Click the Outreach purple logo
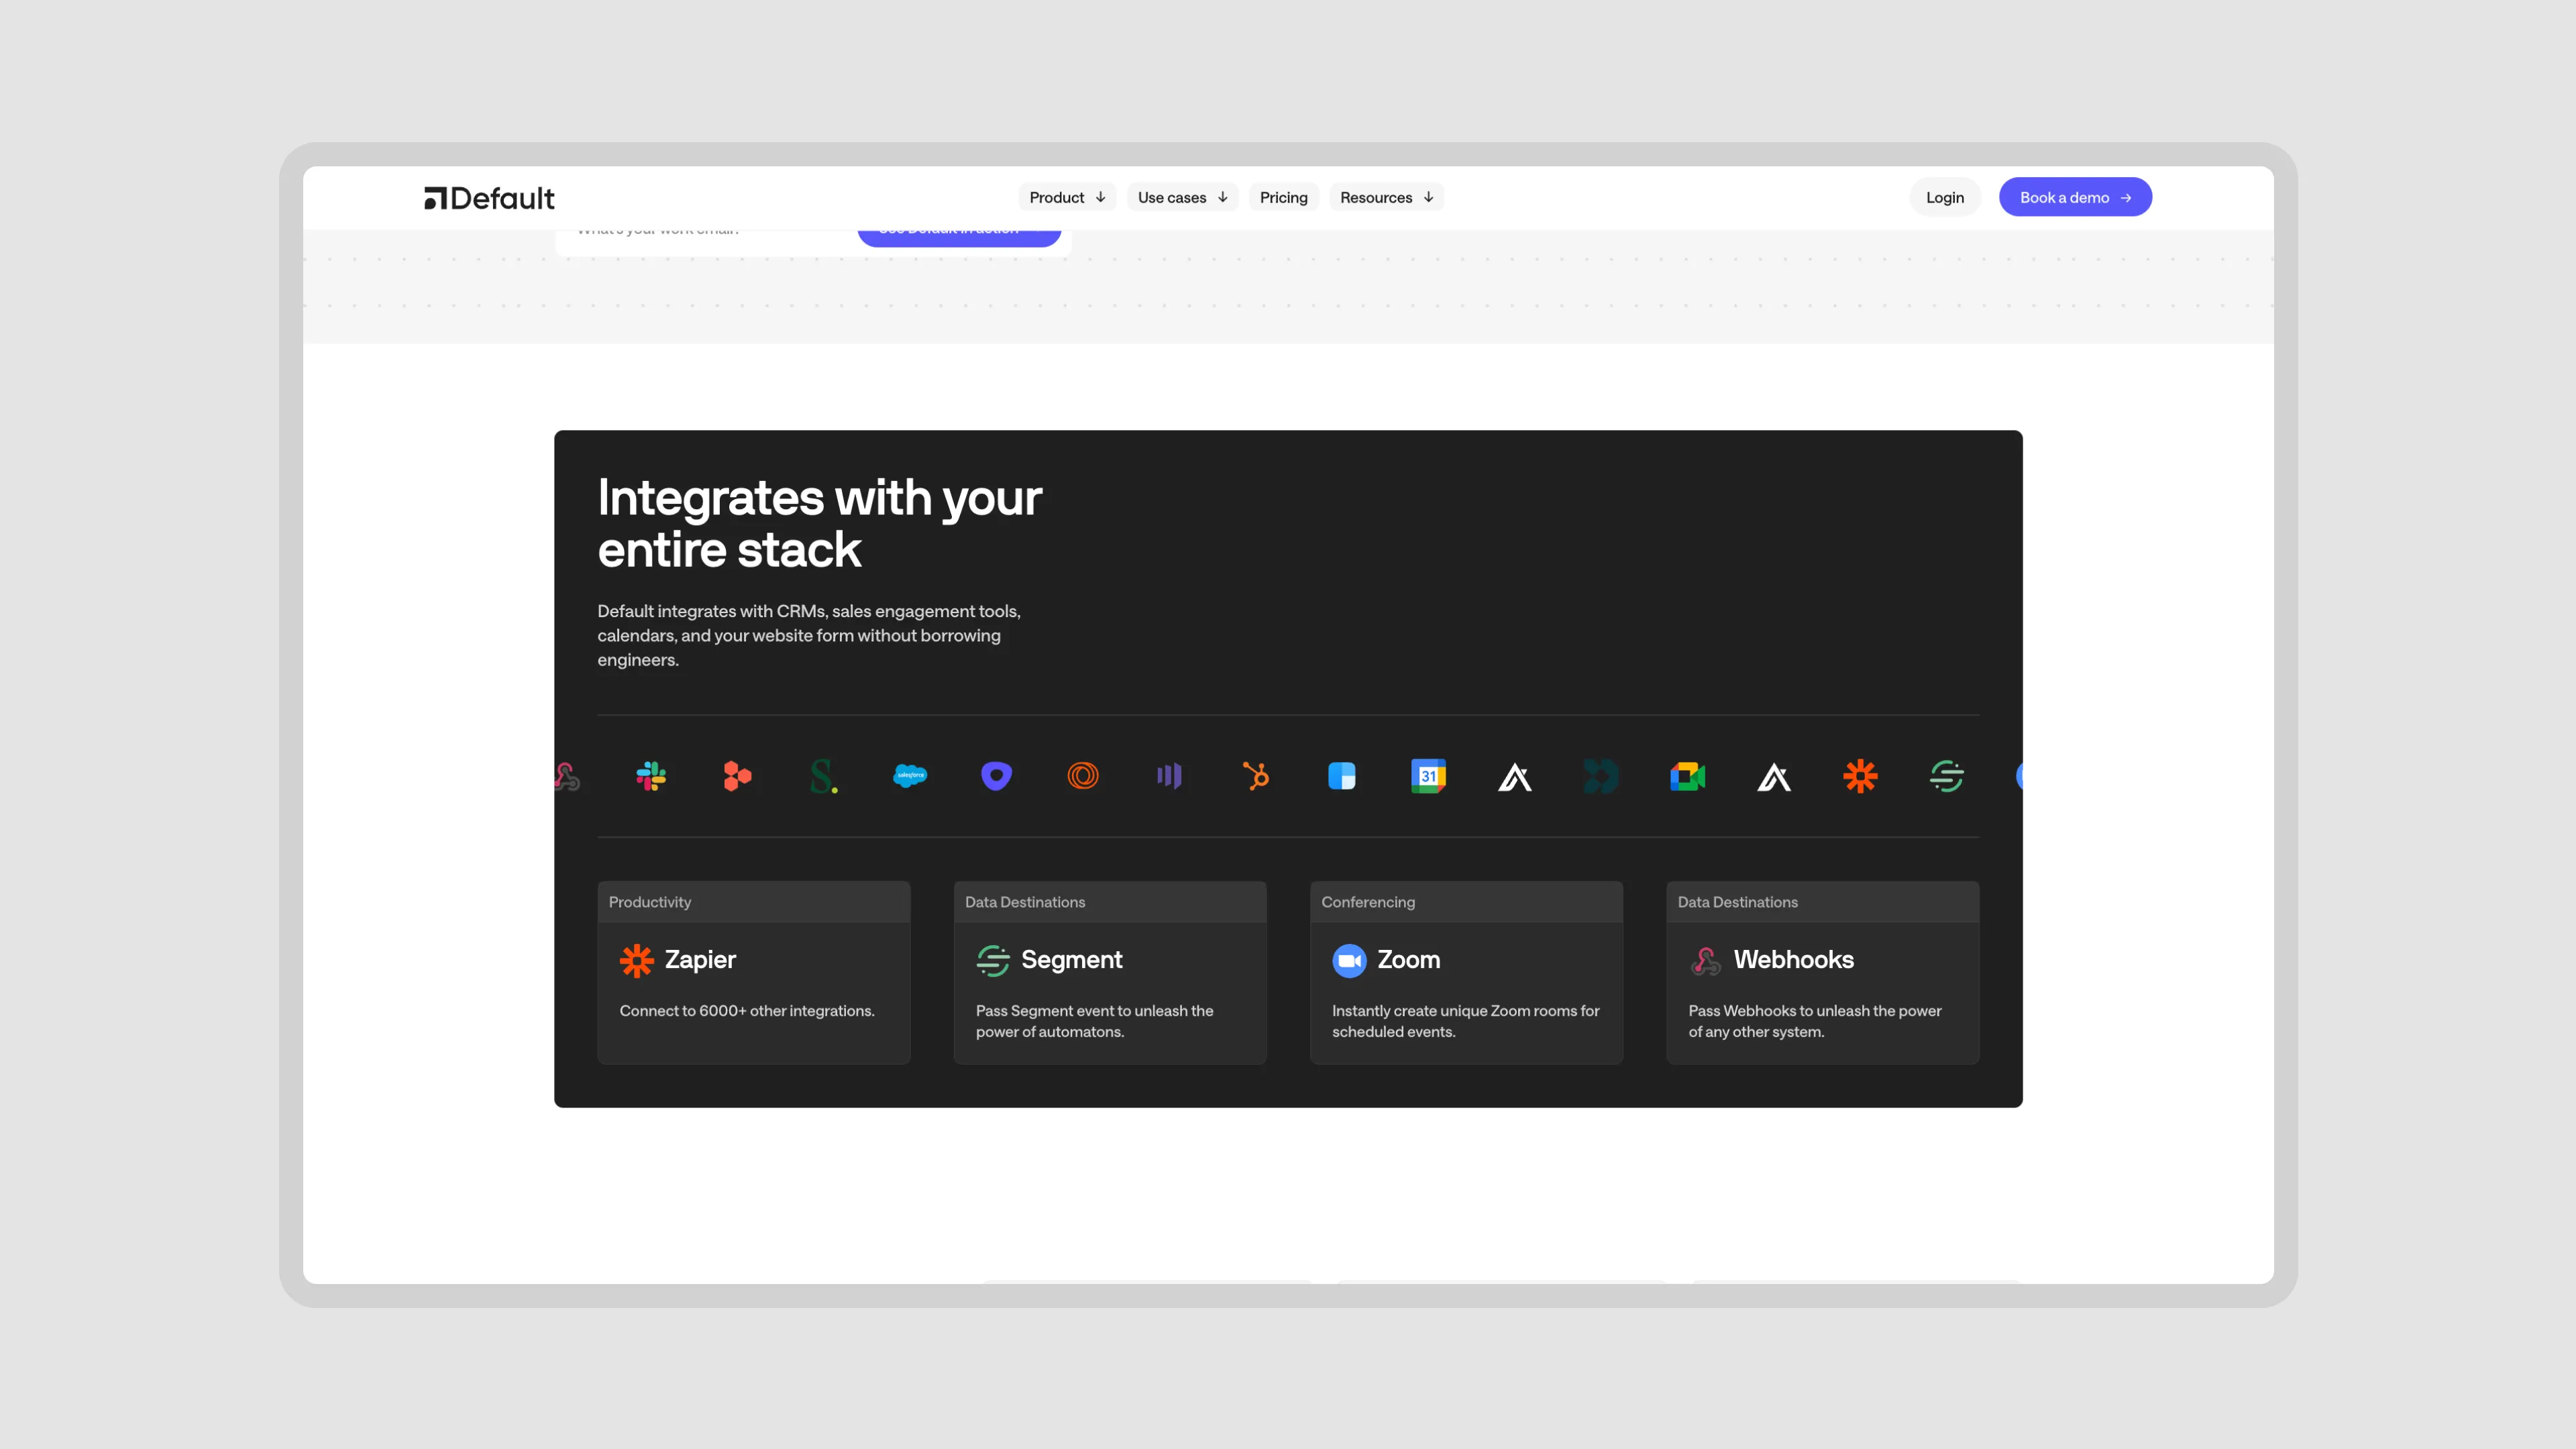 (996, 776)
